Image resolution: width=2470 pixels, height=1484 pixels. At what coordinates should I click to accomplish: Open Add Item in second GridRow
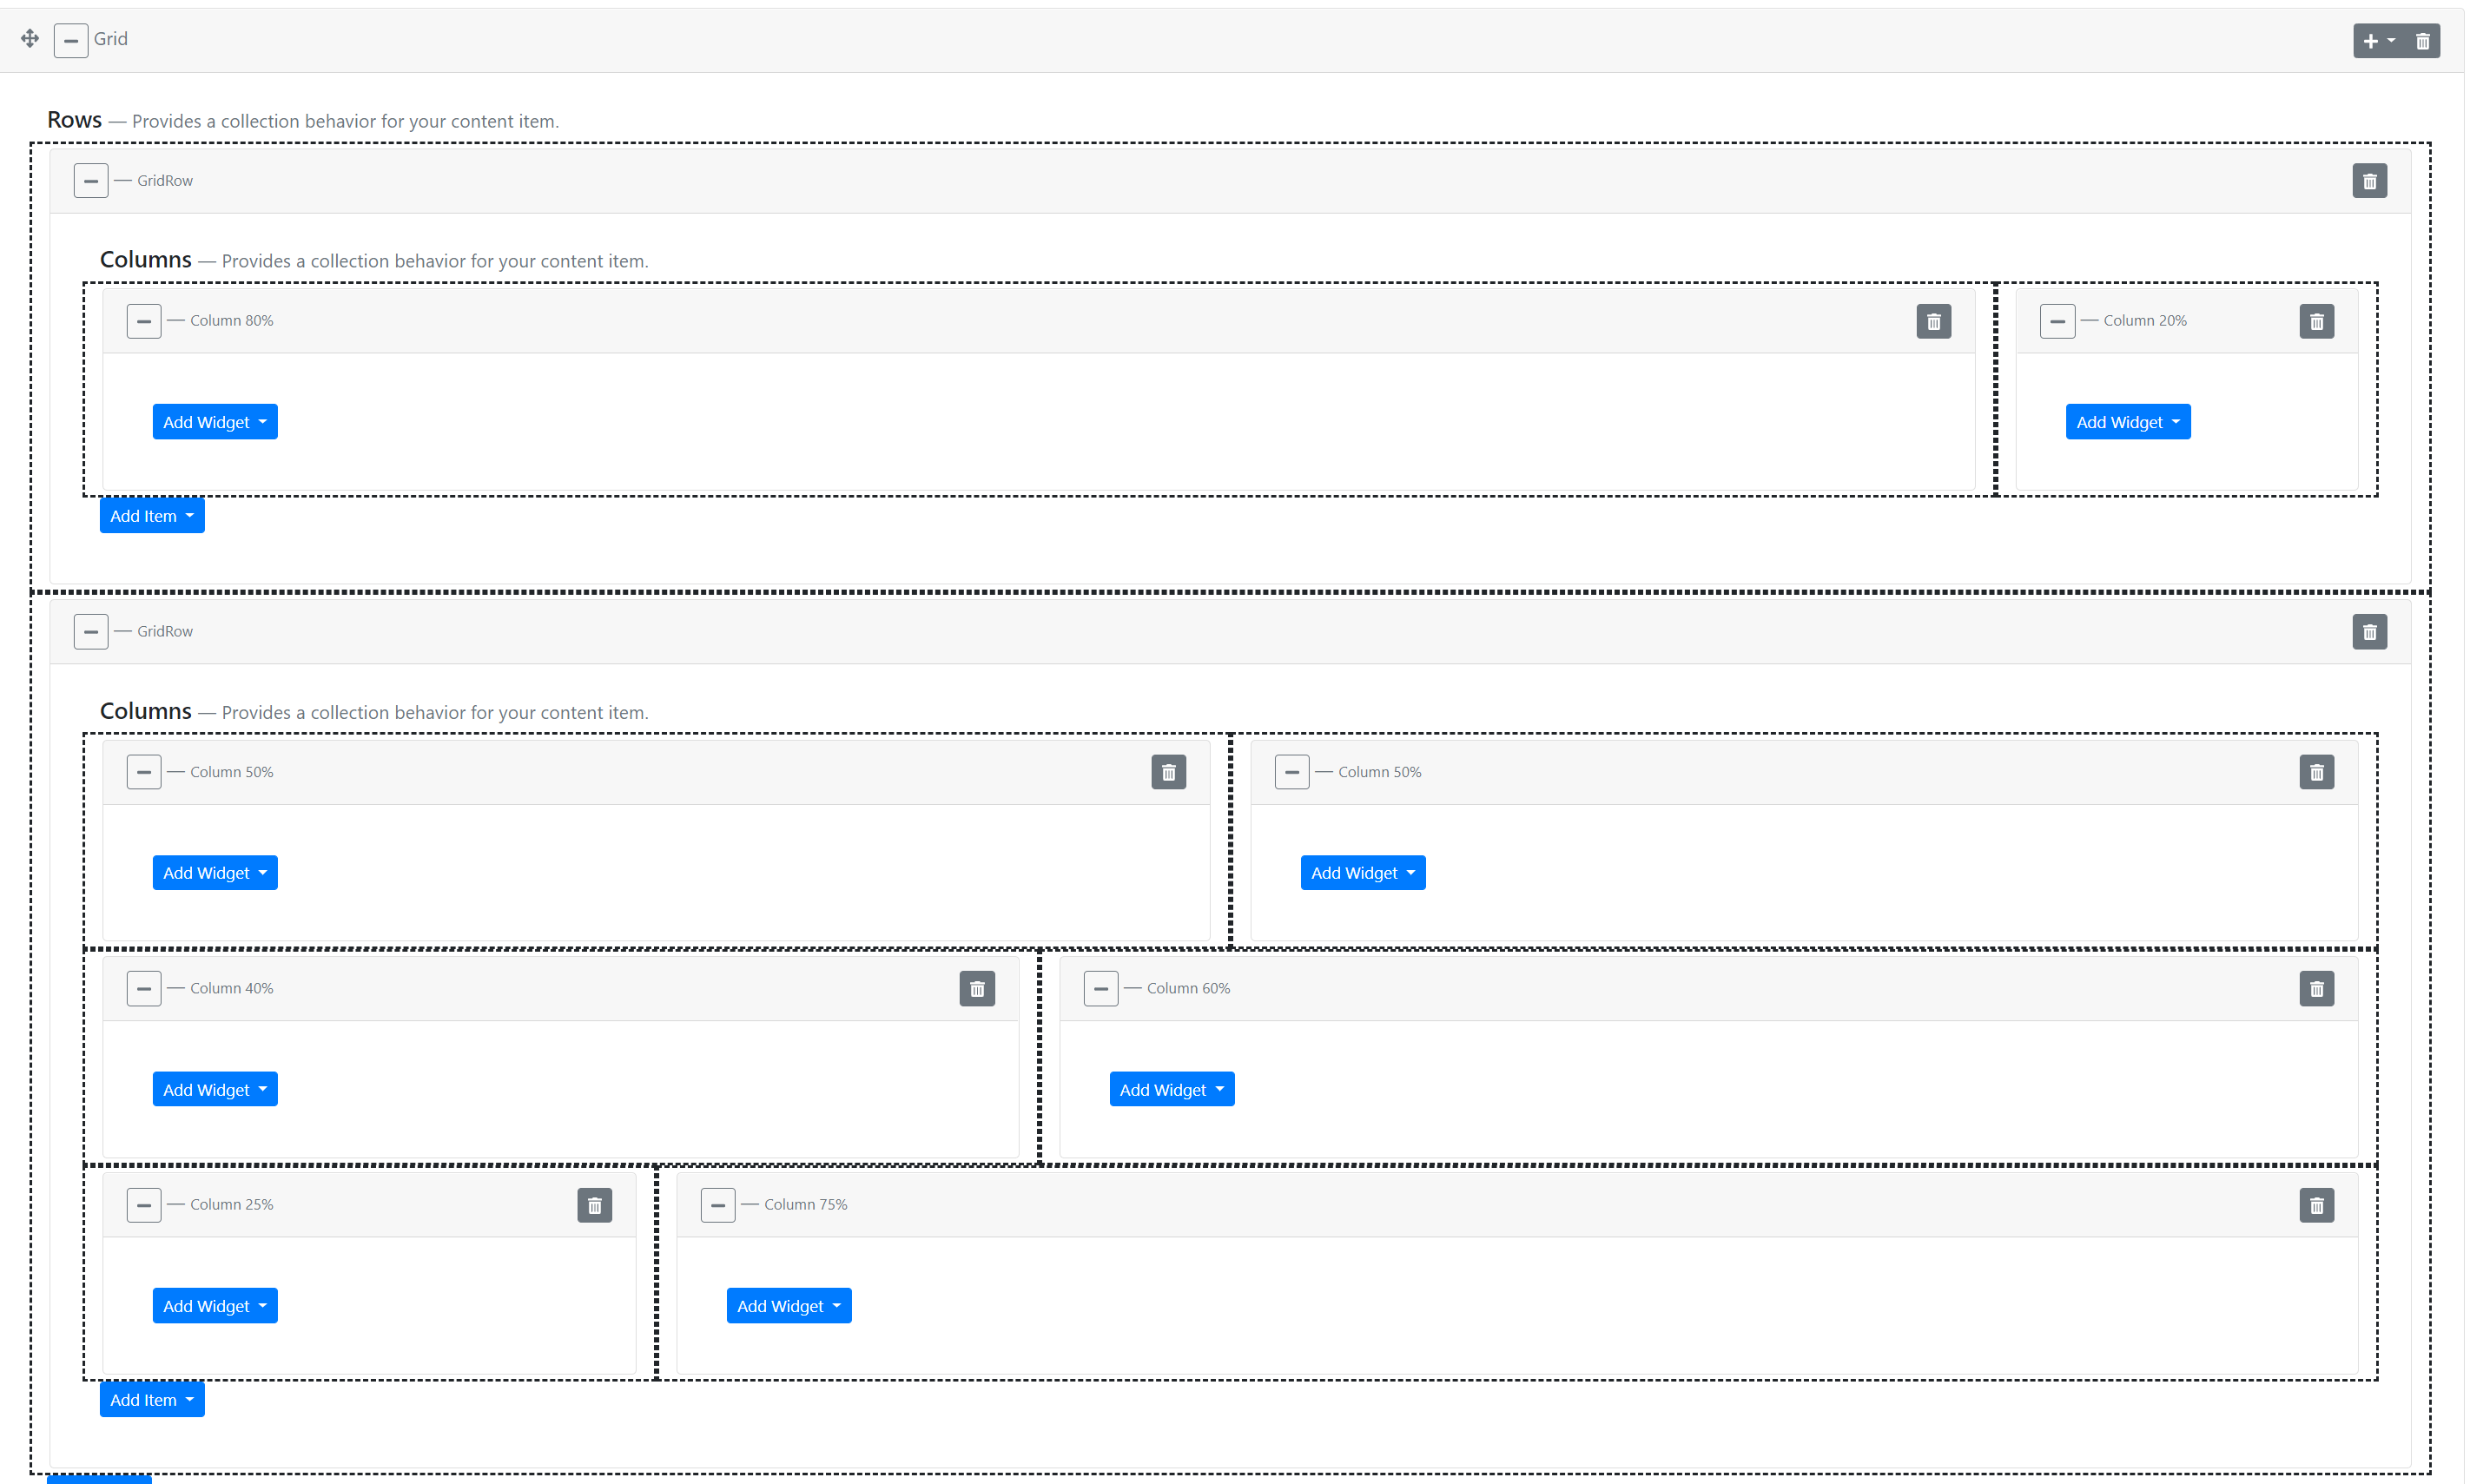(x=152, y=1400)
